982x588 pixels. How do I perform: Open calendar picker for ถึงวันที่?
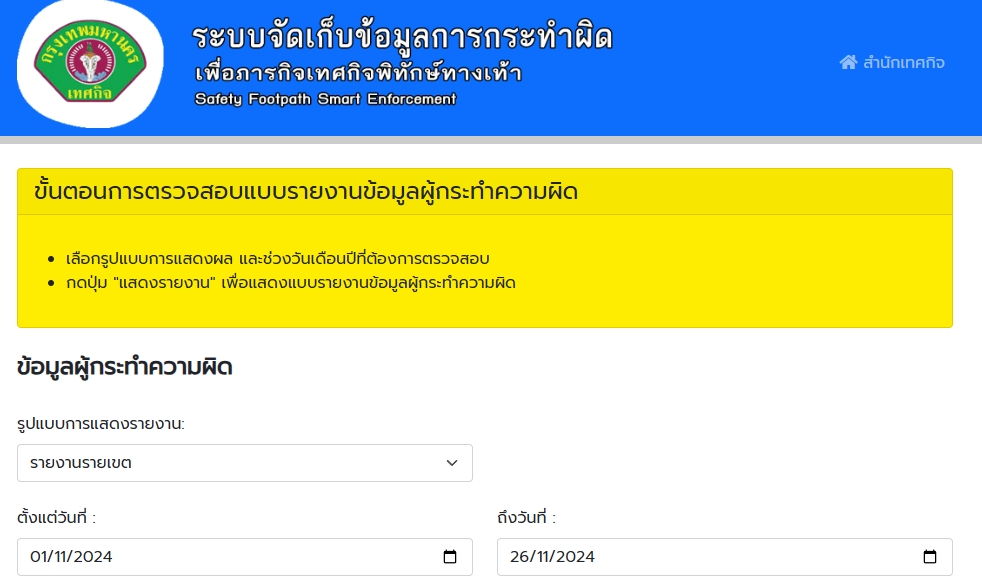(x=930, y=557)
